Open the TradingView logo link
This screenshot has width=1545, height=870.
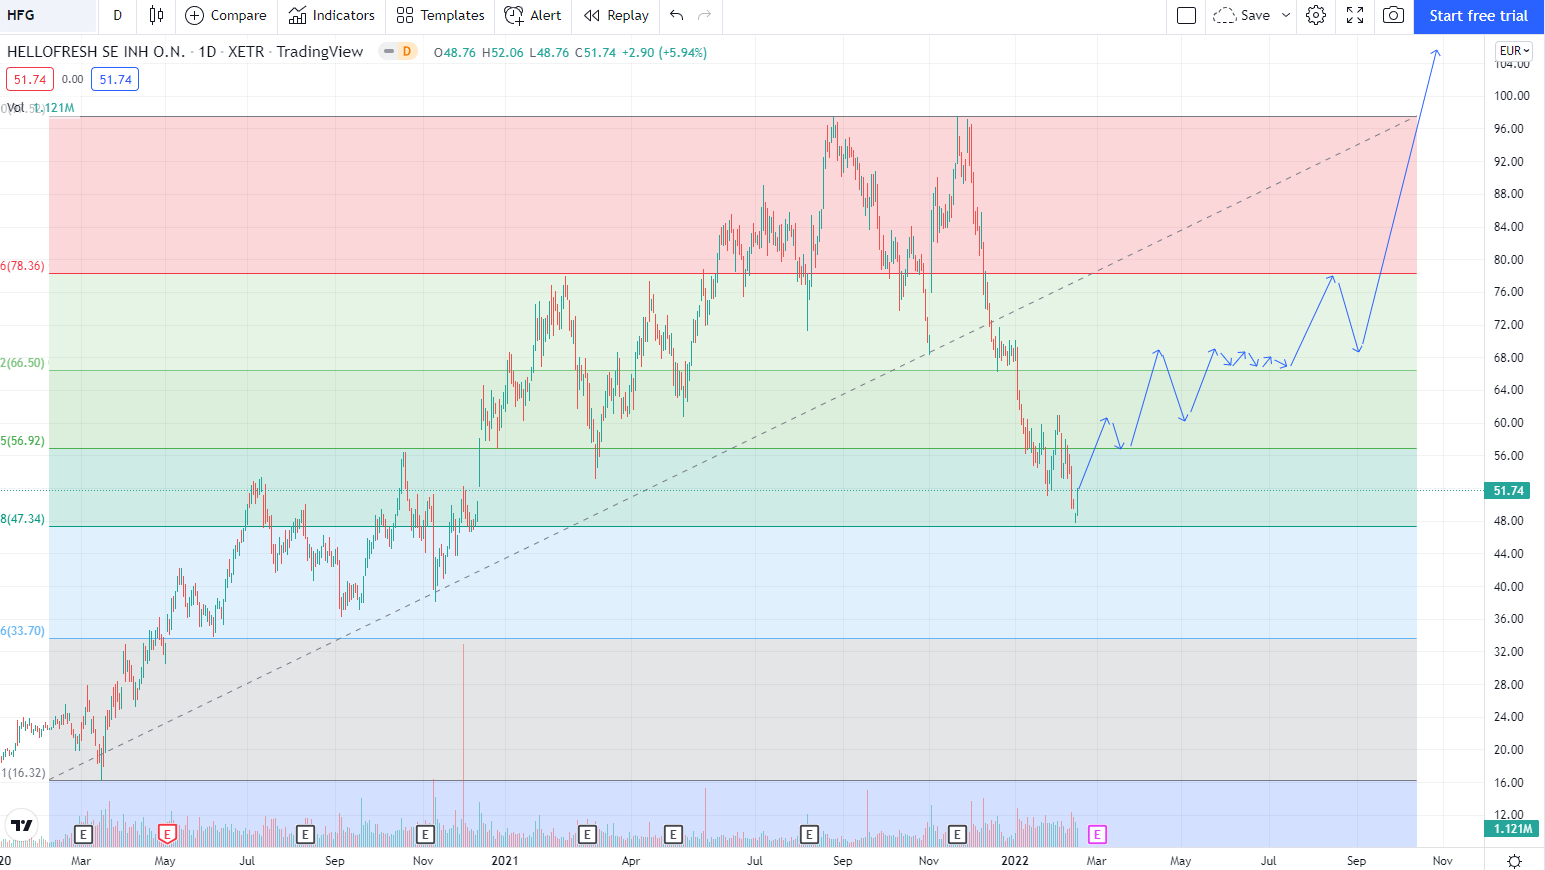tap(22, 826)
